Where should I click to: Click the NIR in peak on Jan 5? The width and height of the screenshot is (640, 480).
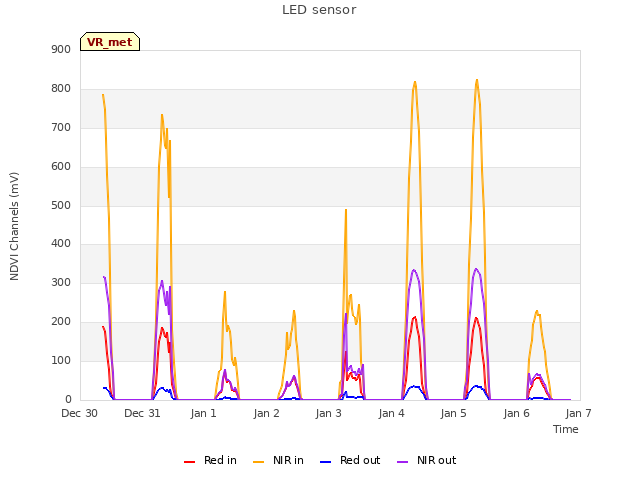477,80
